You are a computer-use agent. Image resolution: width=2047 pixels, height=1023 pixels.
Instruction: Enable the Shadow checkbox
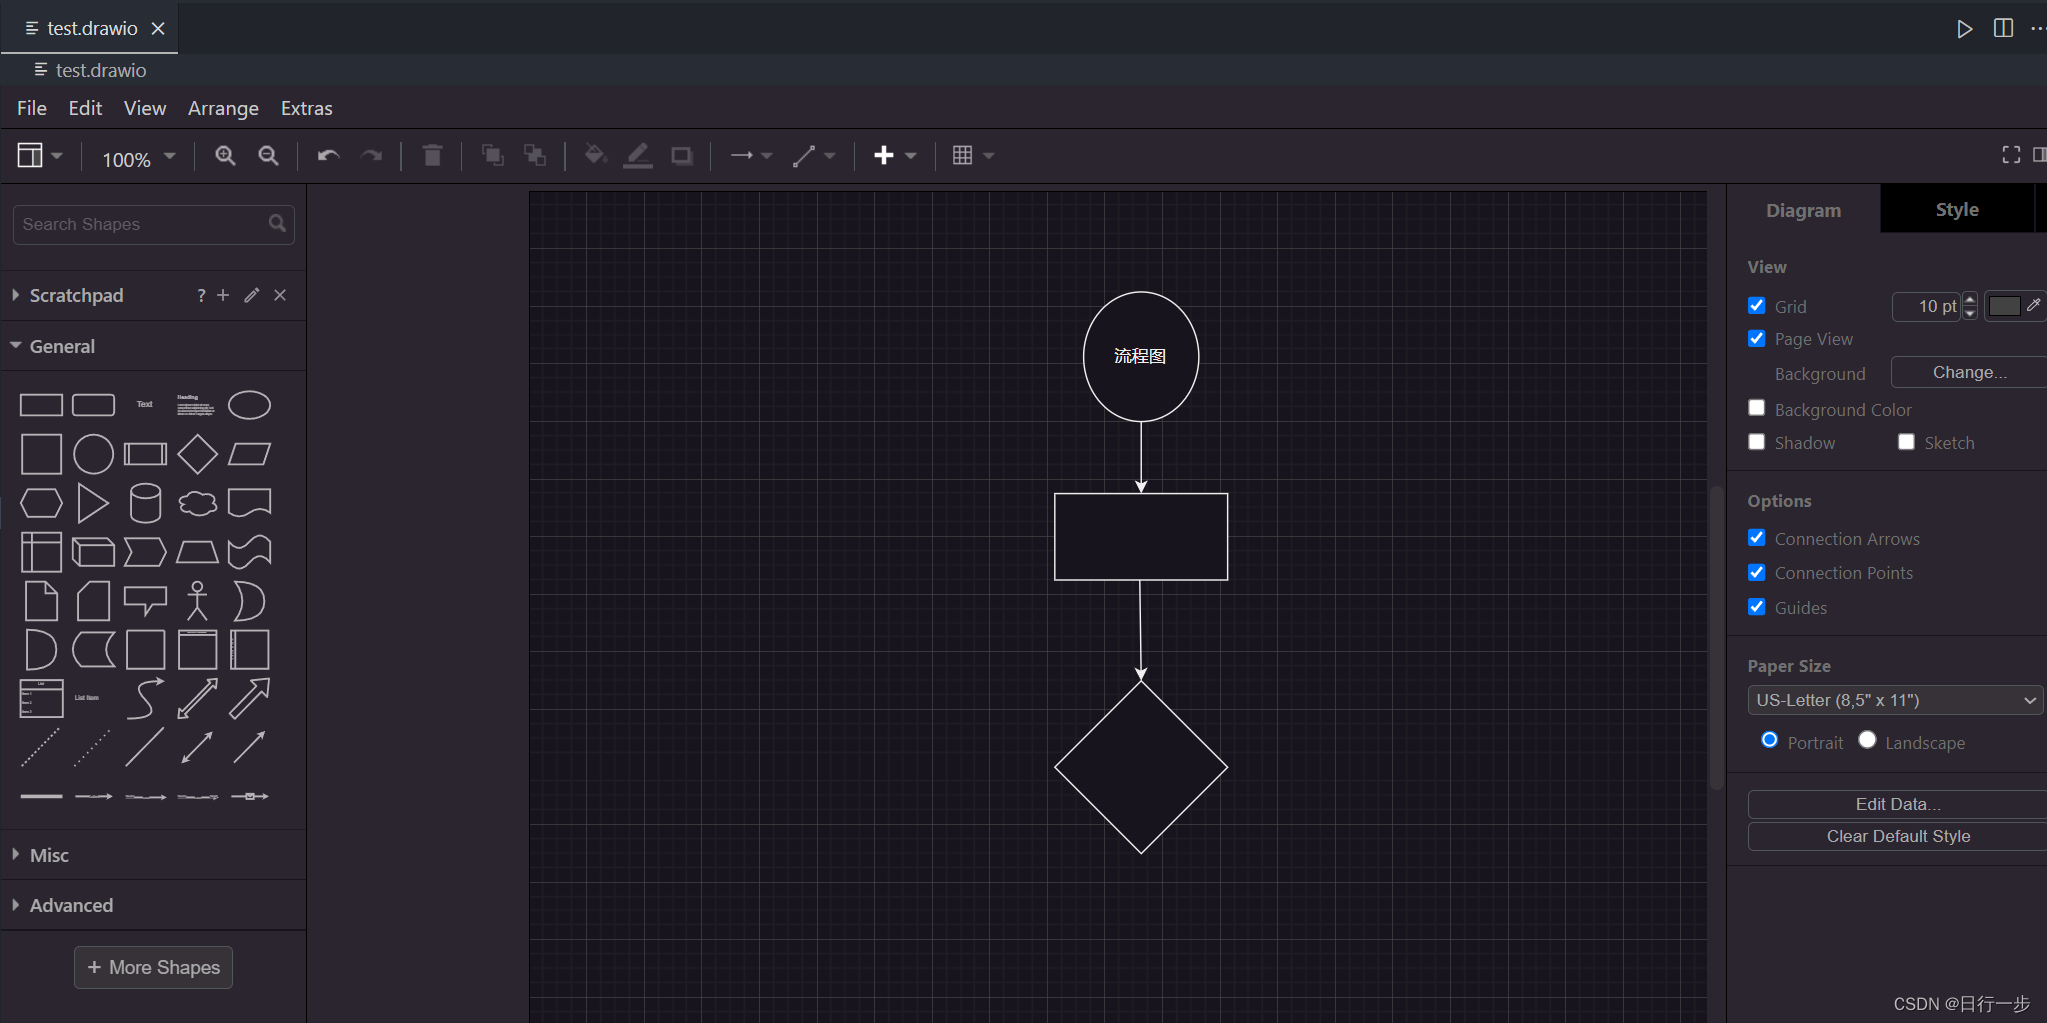point(1757,442)
